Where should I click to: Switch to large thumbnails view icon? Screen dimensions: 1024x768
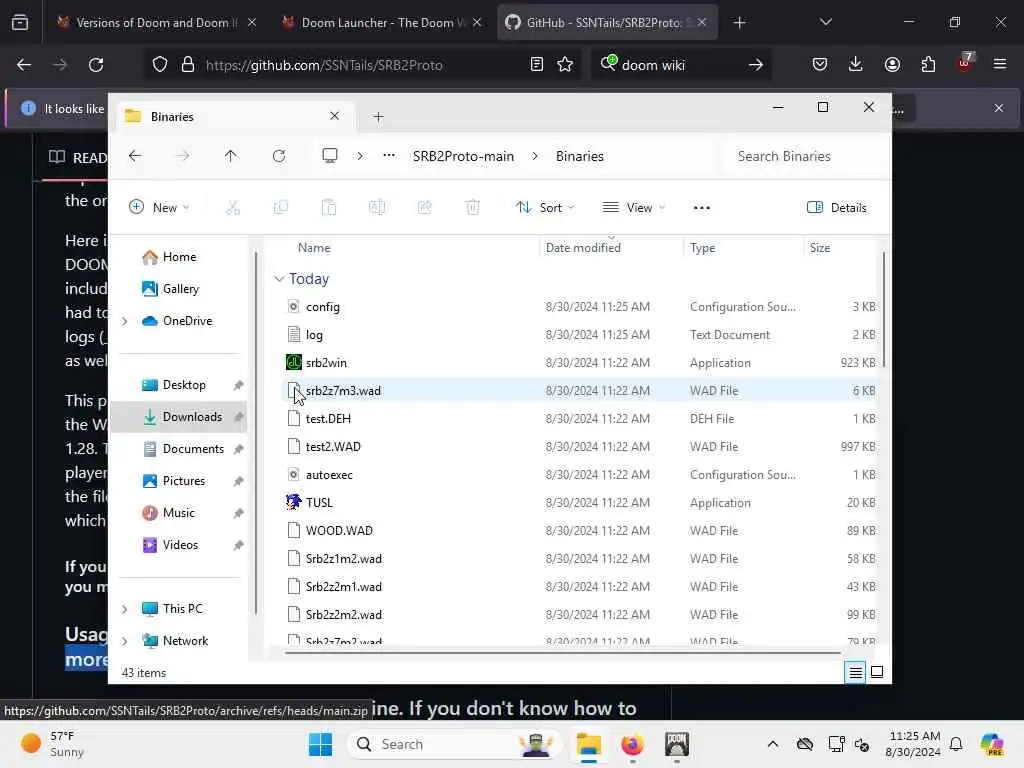[877, 672]
